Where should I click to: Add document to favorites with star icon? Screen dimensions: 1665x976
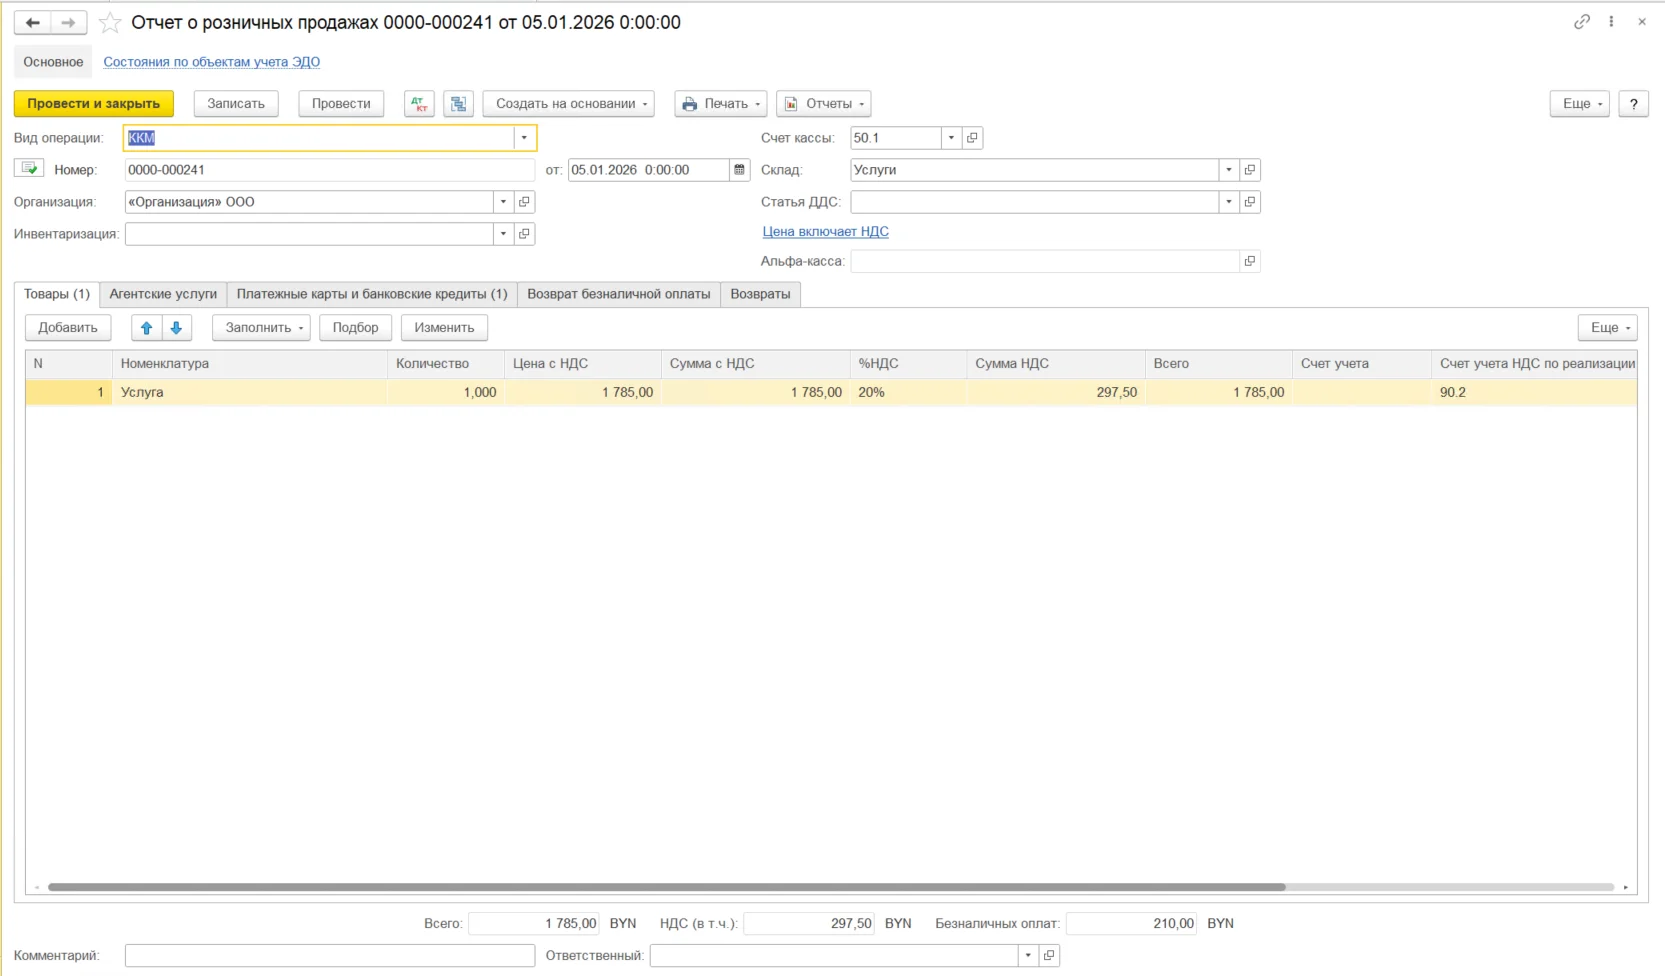pos(110,22)
